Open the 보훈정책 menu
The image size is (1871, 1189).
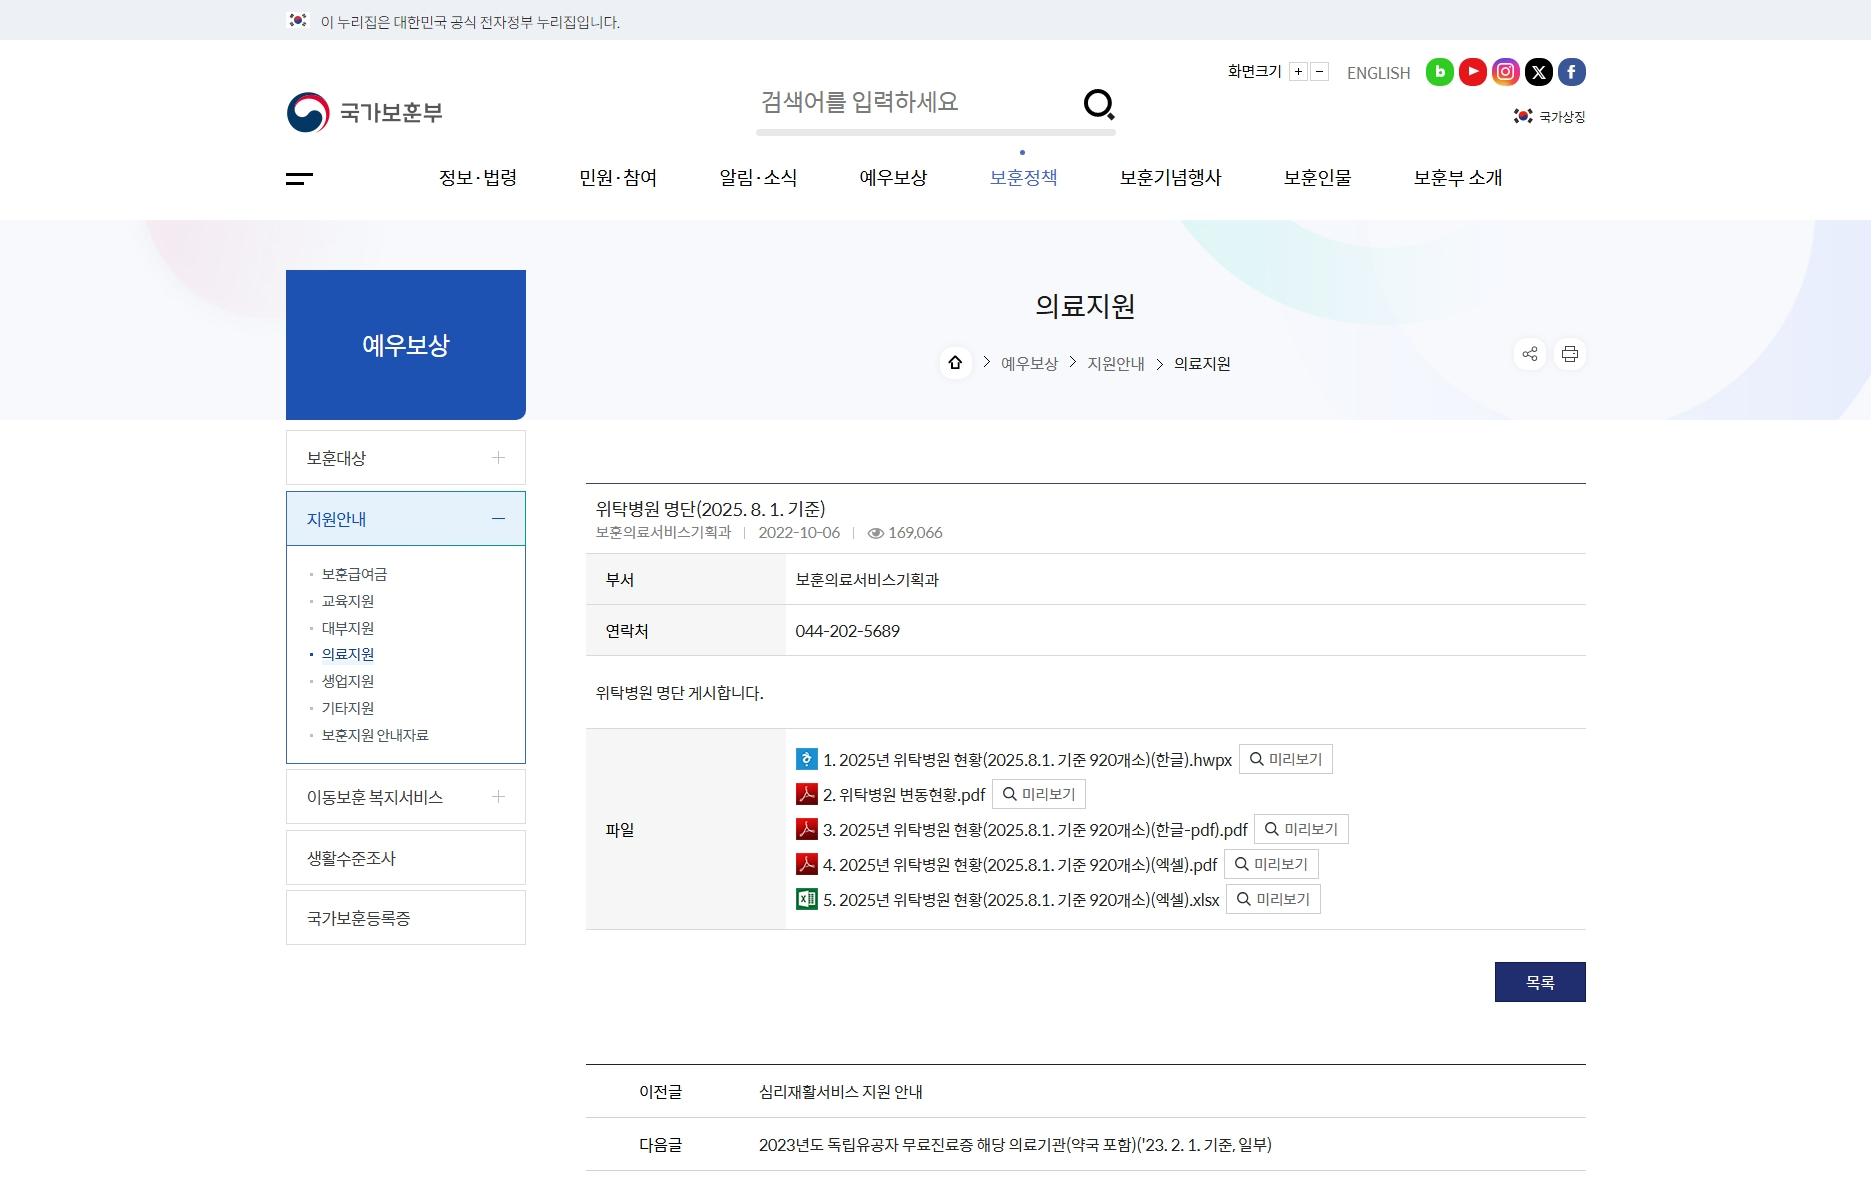[x=1023, y=178]
